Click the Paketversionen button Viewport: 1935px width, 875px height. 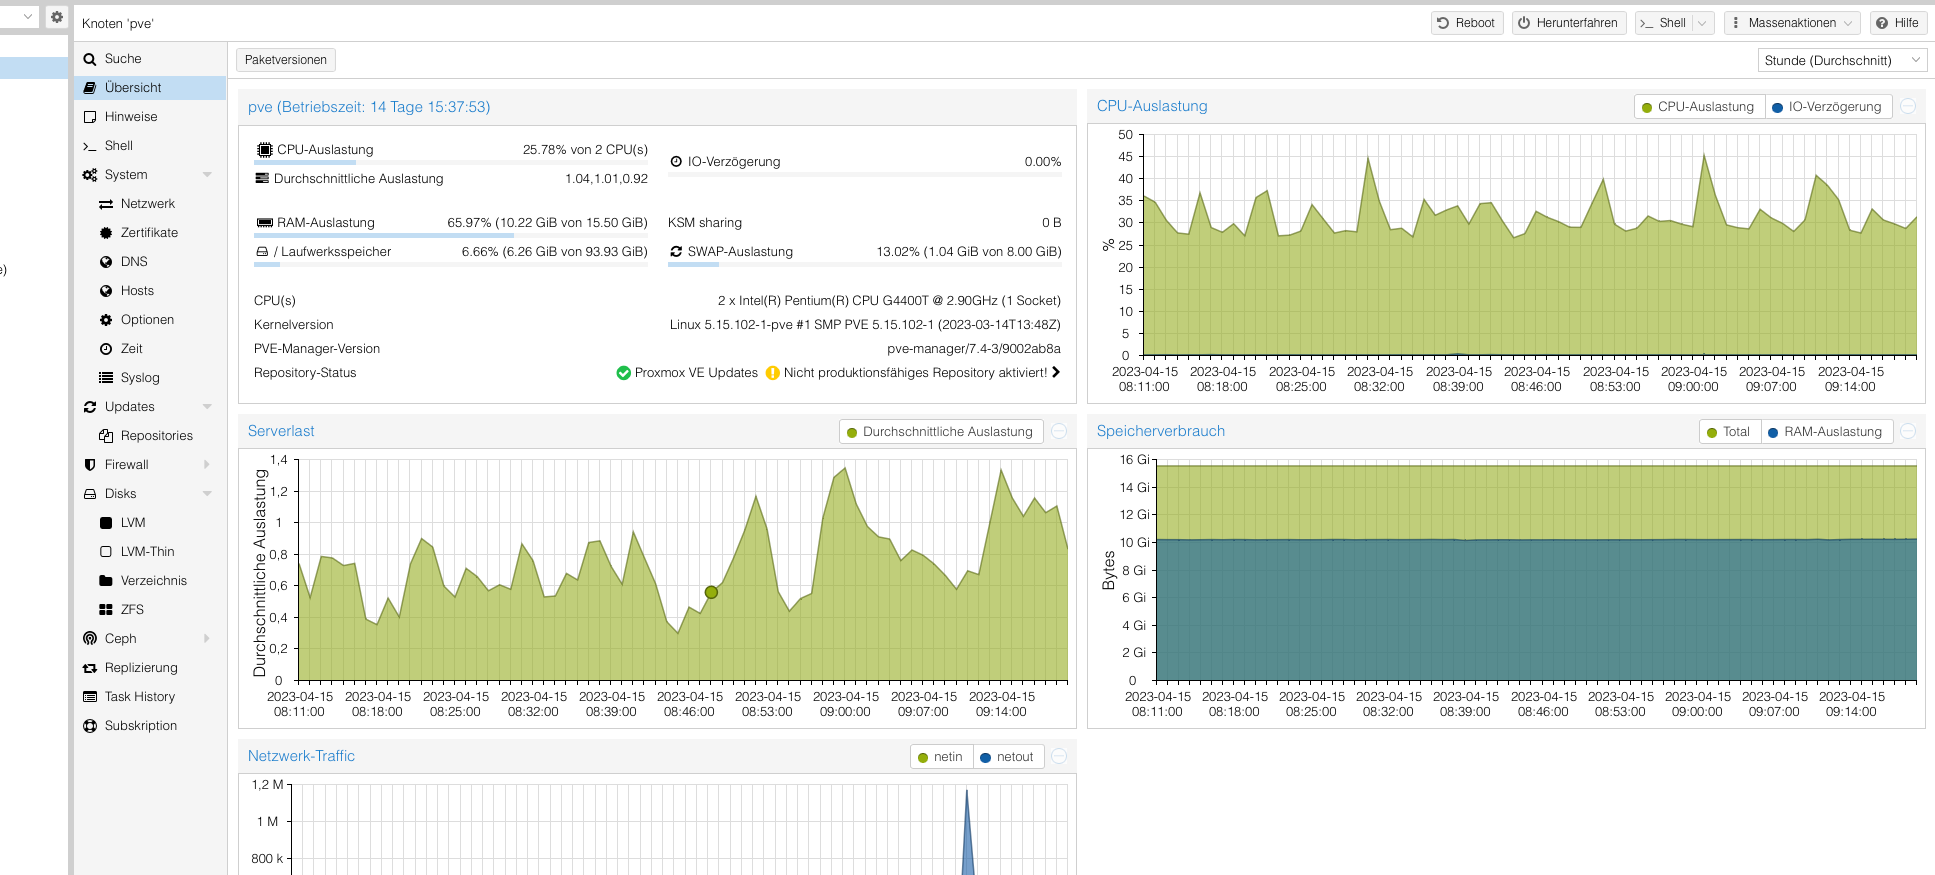(285, 60)
